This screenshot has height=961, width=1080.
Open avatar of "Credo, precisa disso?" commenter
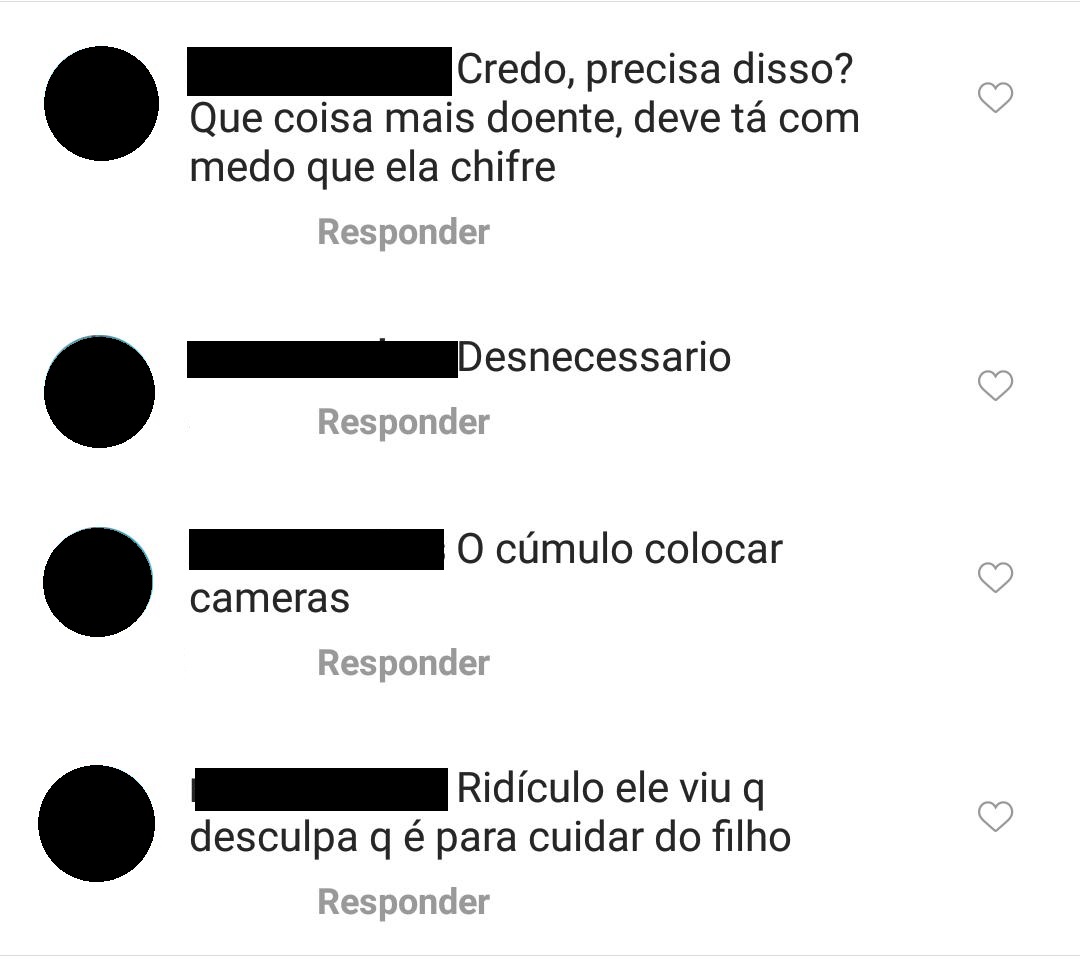(101, 103)
